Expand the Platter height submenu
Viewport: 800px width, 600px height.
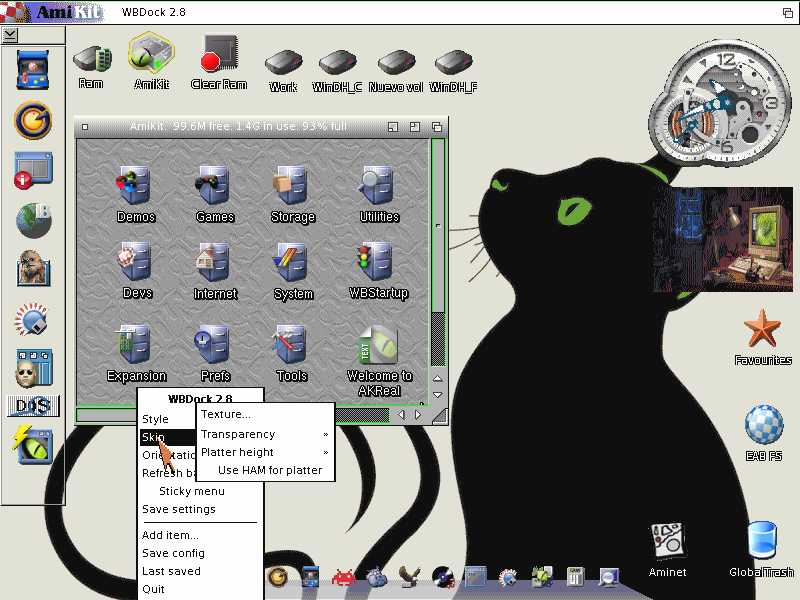click(265, 452)
